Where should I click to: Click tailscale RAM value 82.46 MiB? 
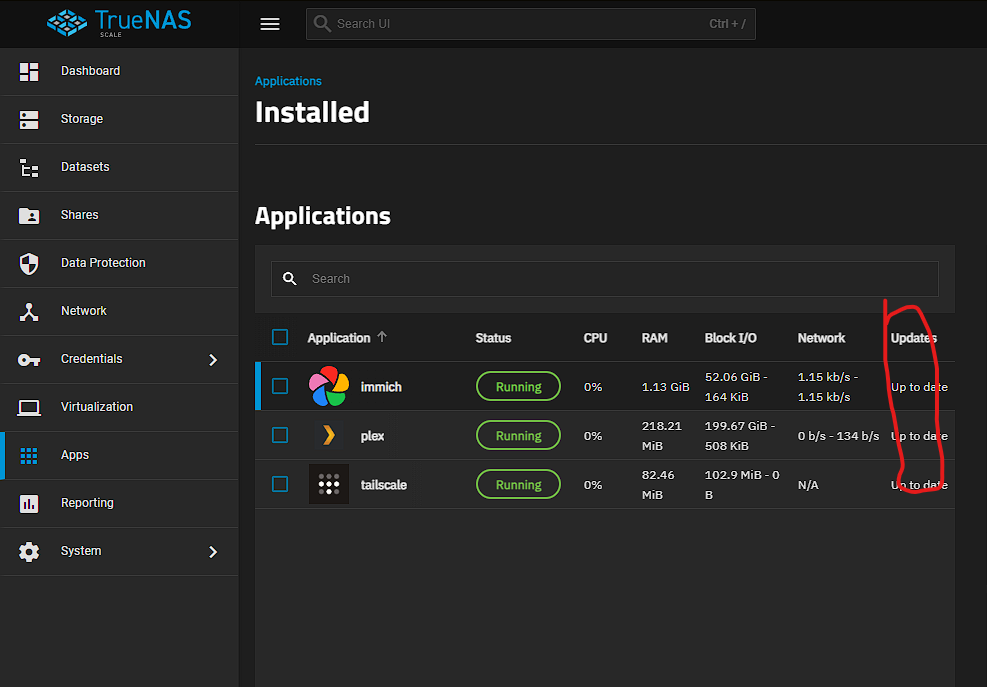(x=658, y=485)
